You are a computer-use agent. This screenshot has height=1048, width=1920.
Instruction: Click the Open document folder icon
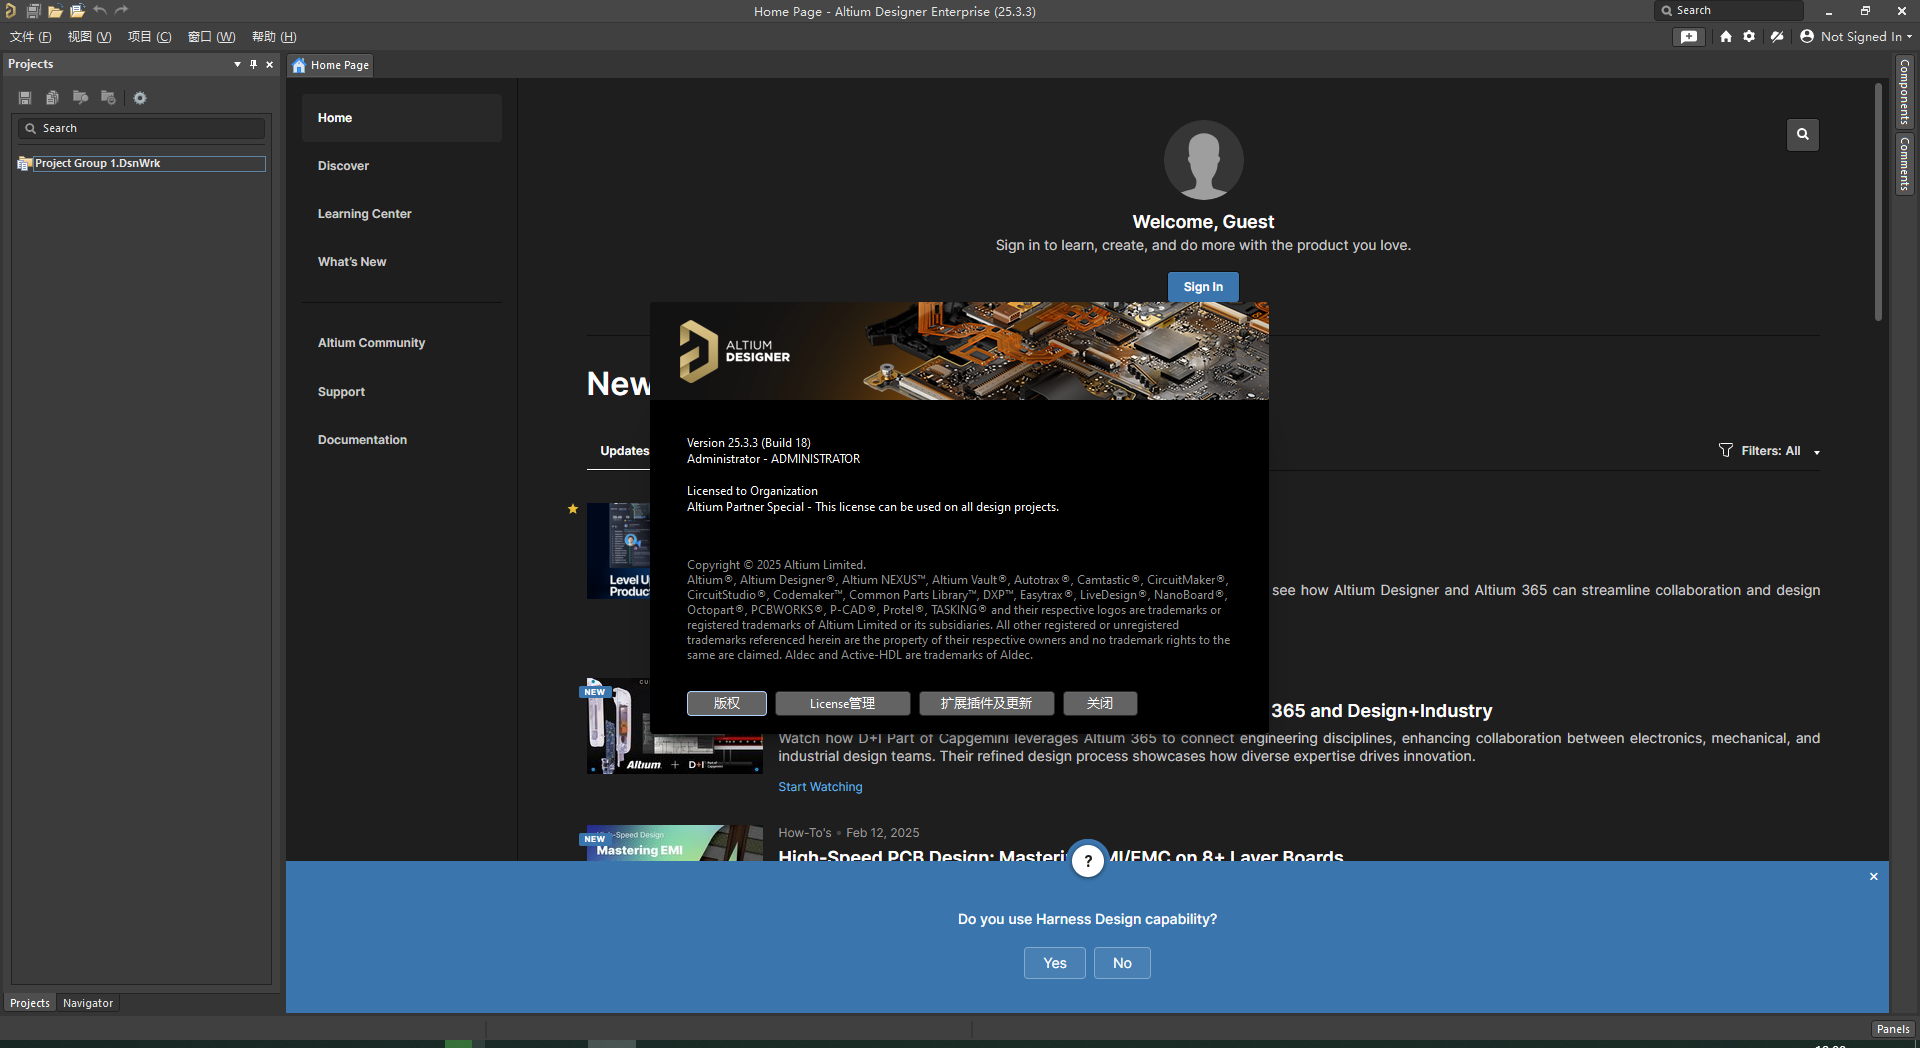coord(55,11)
